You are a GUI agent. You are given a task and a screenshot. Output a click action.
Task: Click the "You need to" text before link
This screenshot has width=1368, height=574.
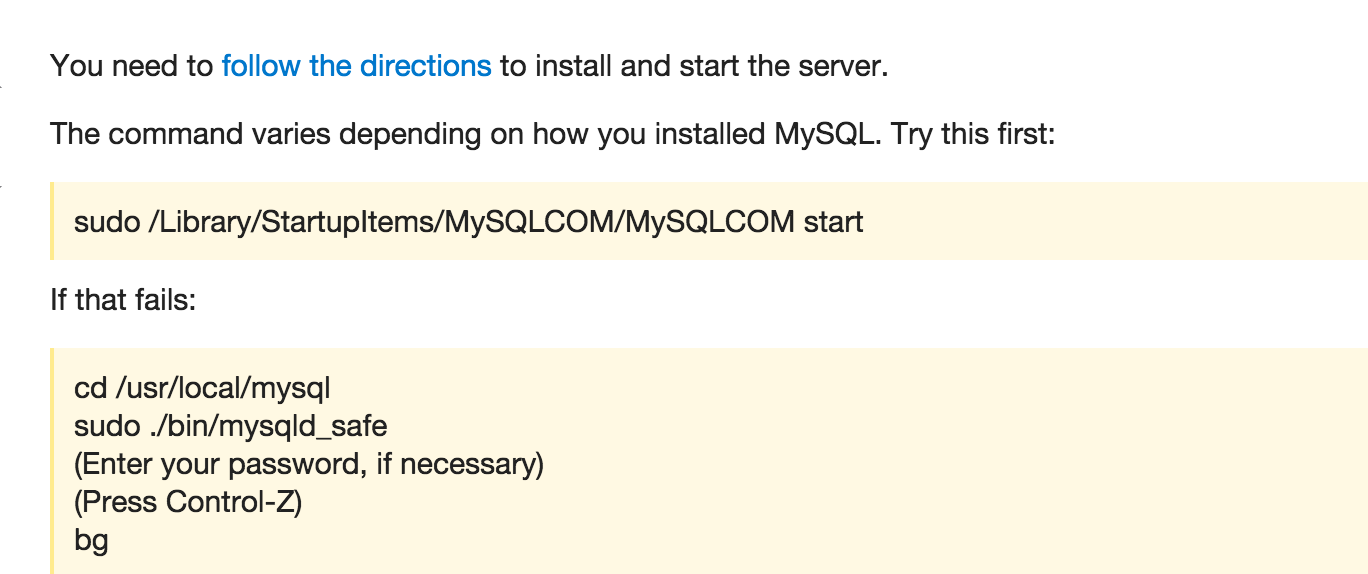(132, 66)
